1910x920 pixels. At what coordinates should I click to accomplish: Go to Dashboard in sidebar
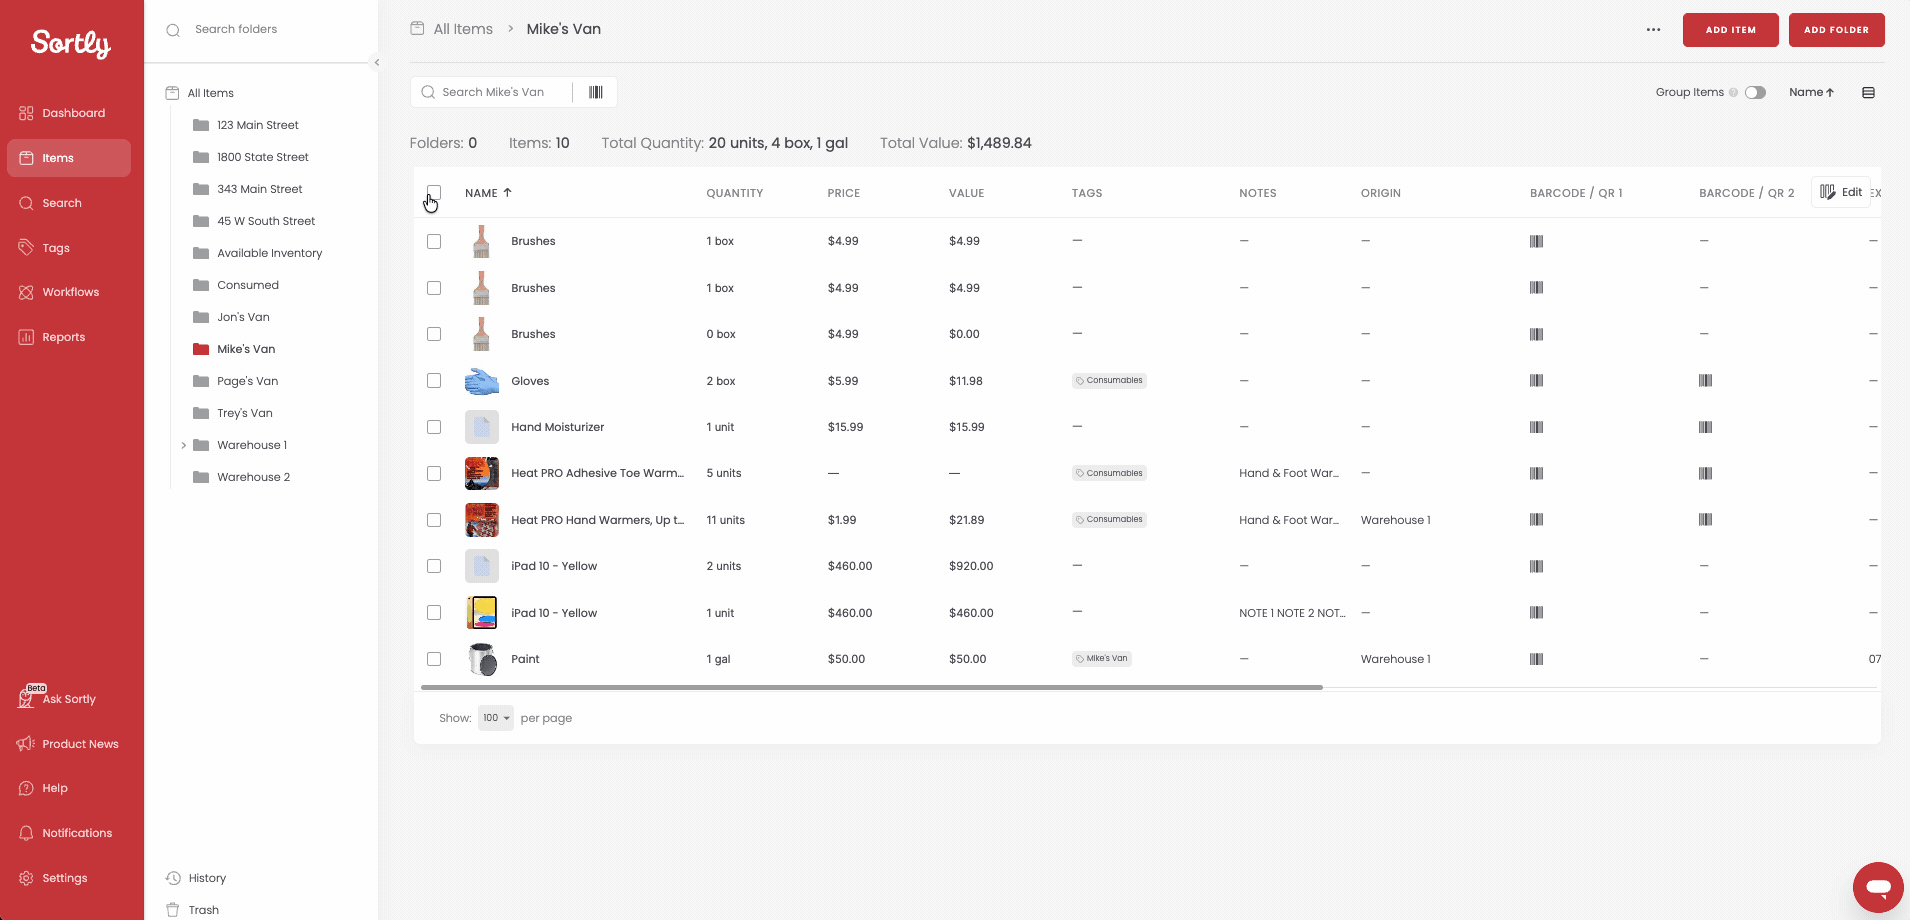72,113
